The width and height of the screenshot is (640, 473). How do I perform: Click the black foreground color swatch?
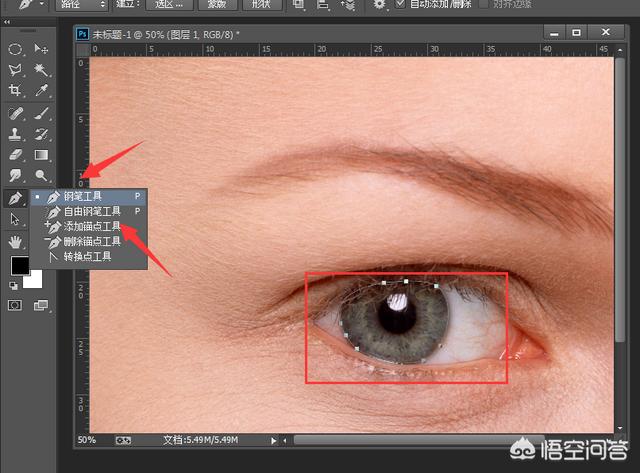20,266
